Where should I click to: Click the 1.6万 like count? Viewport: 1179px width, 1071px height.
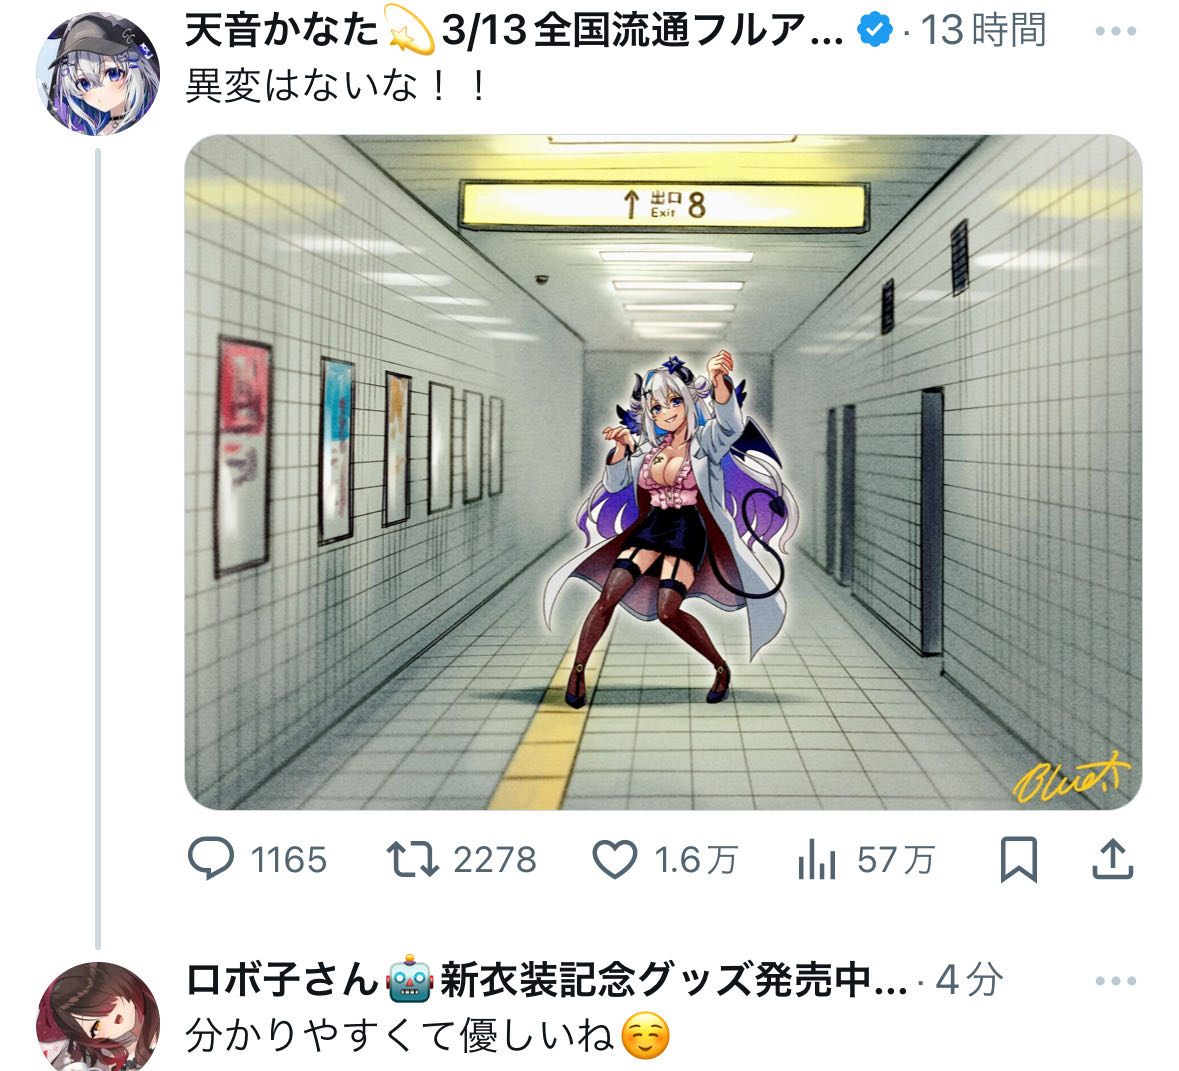pos(696,860)
